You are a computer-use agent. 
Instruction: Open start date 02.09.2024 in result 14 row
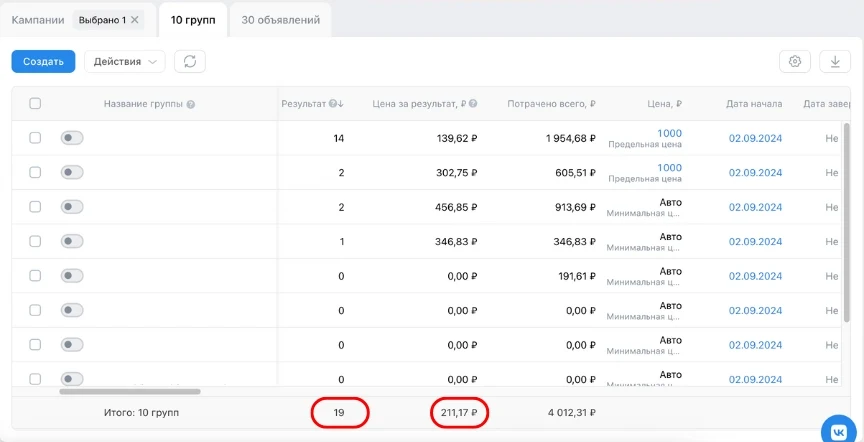coord(755,138)
